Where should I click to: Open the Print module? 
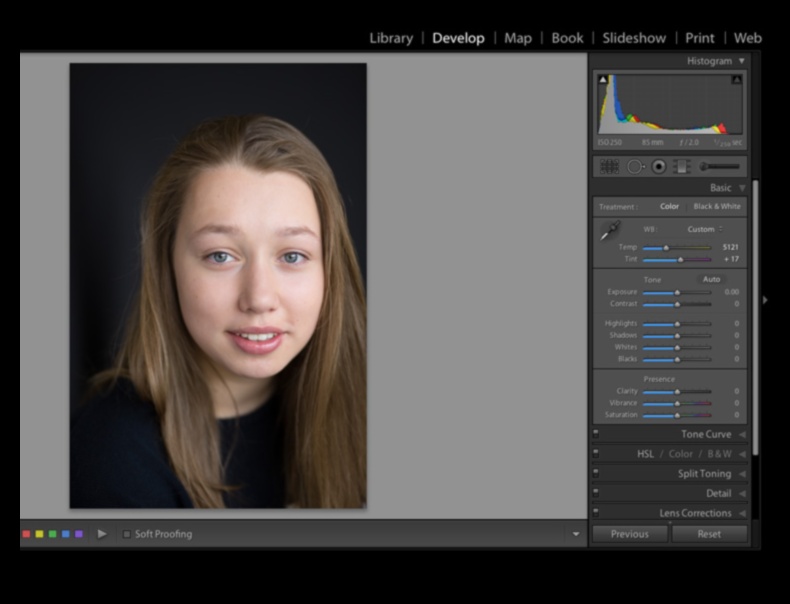coord(700,38)
